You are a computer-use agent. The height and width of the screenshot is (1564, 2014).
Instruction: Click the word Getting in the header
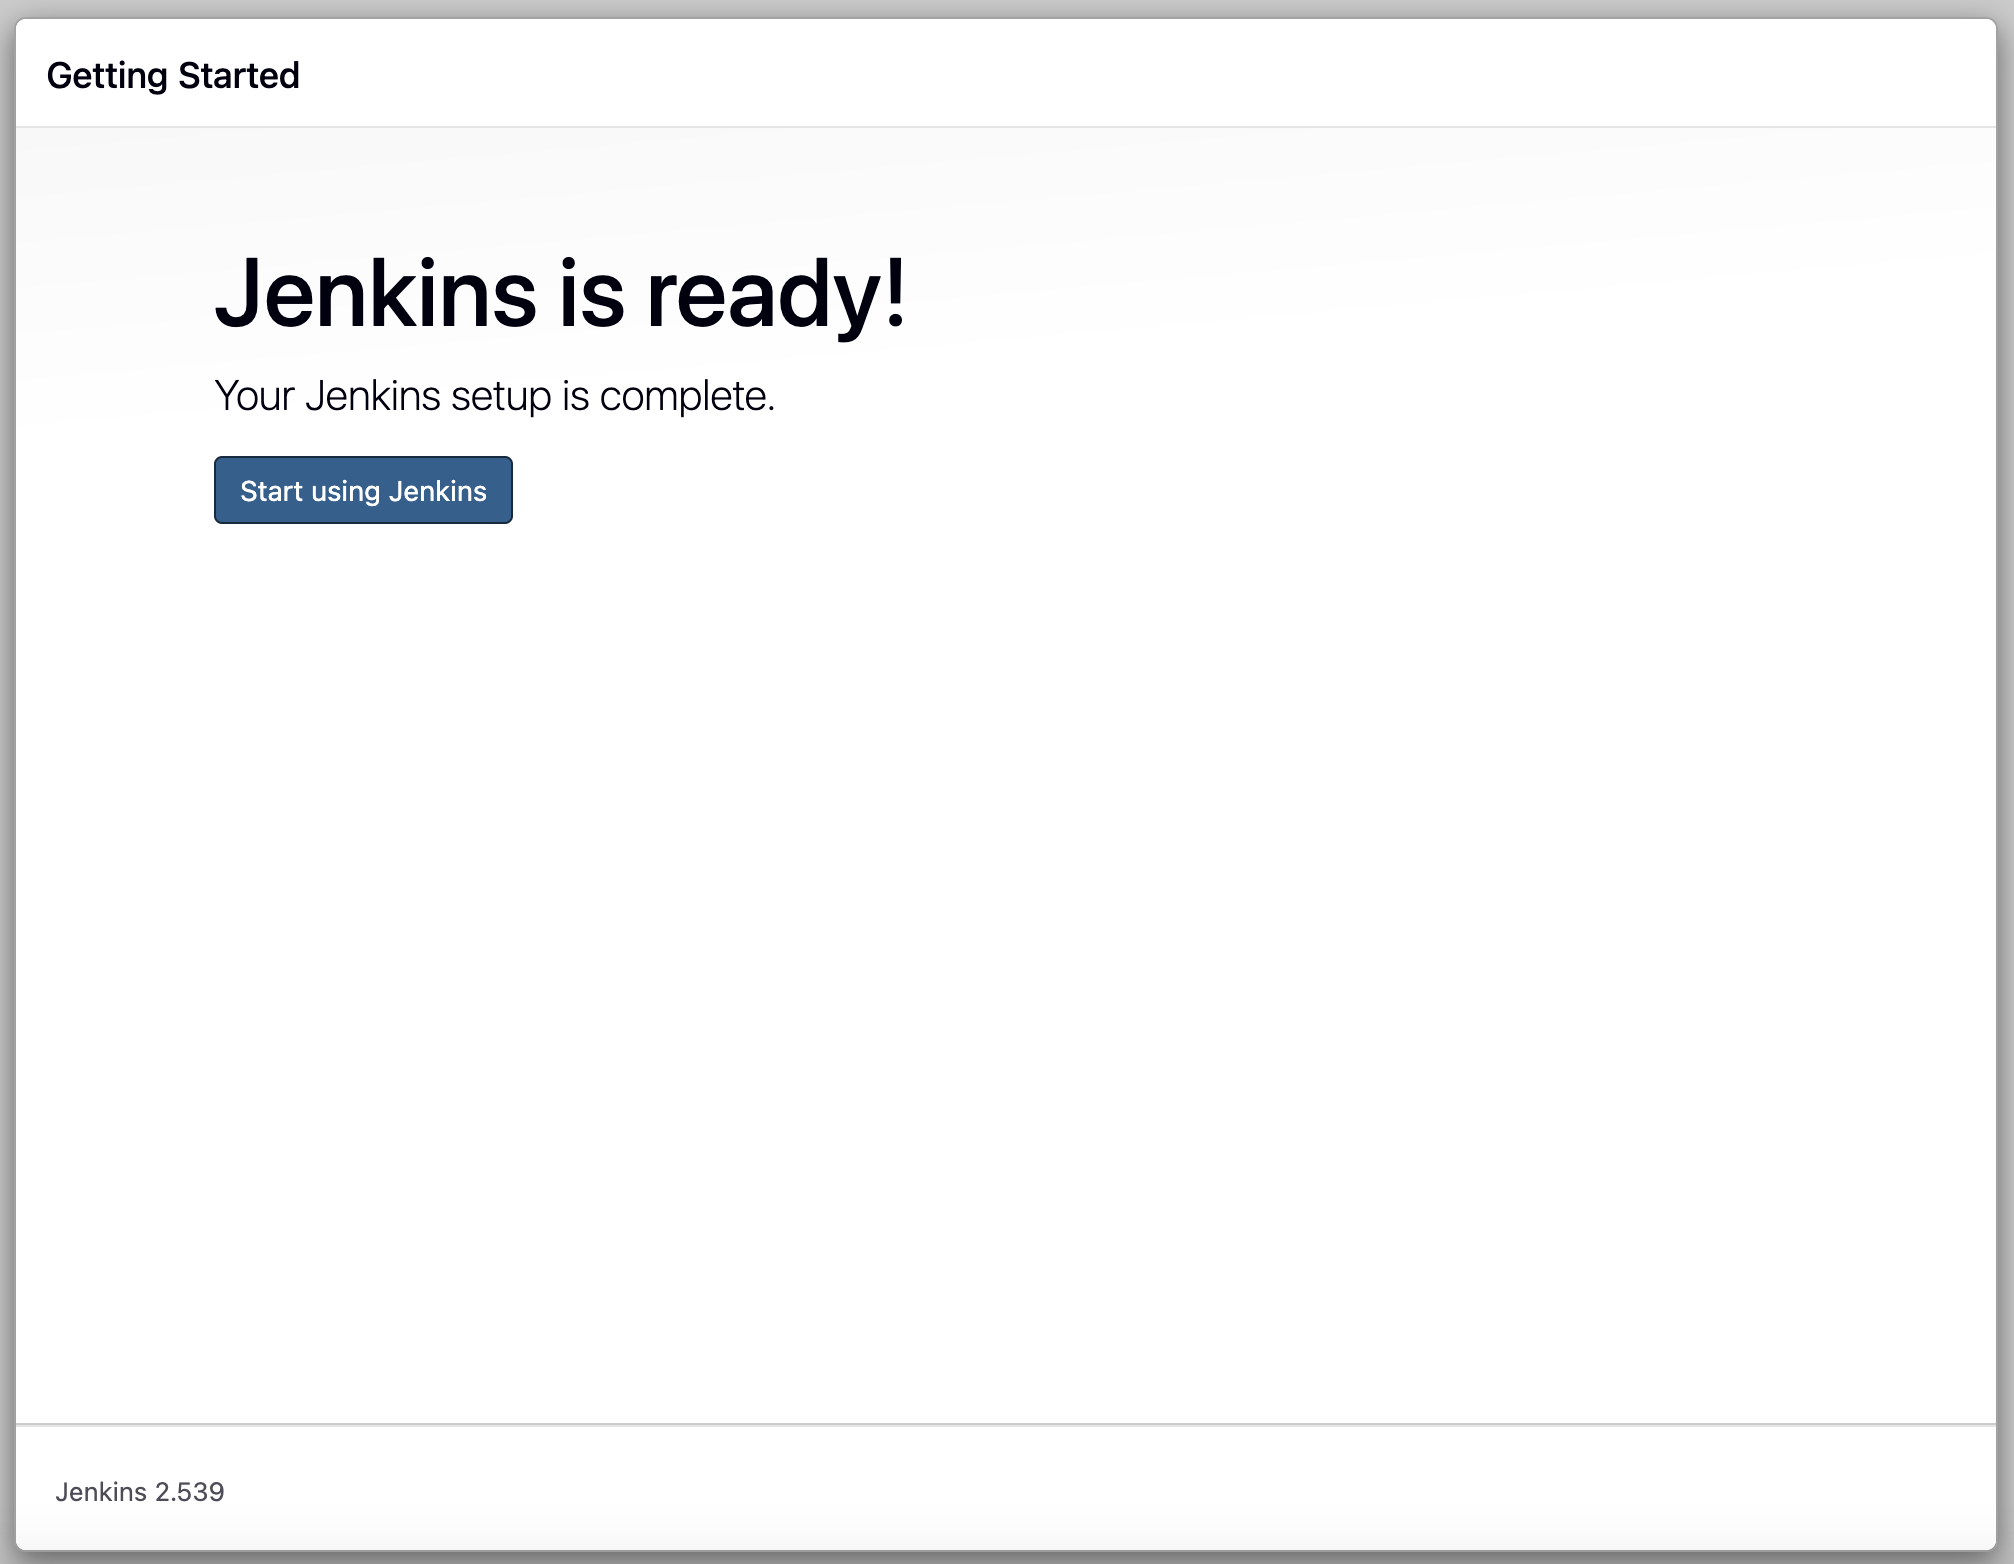tap(107, 75)
